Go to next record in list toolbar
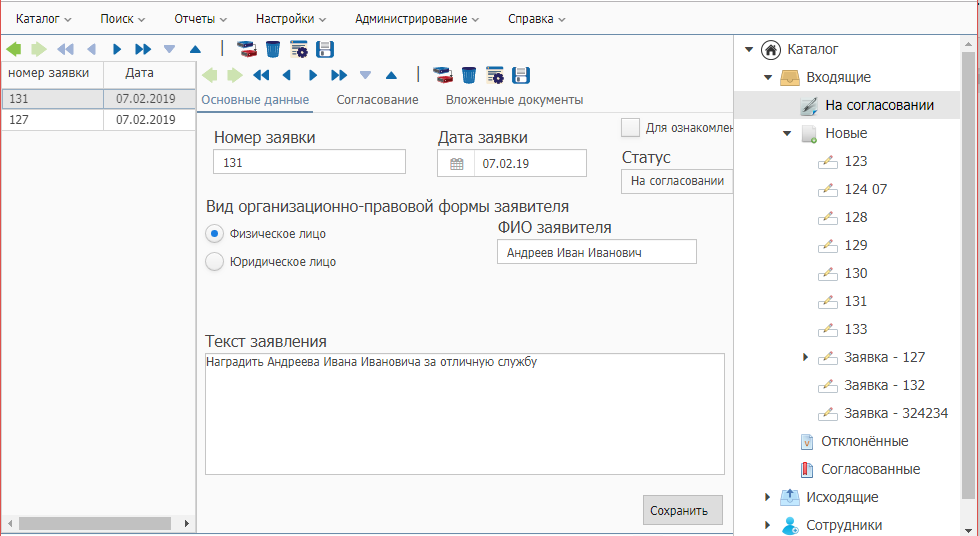980x536 pixels. pyautogui.click(x=117, y=49)
